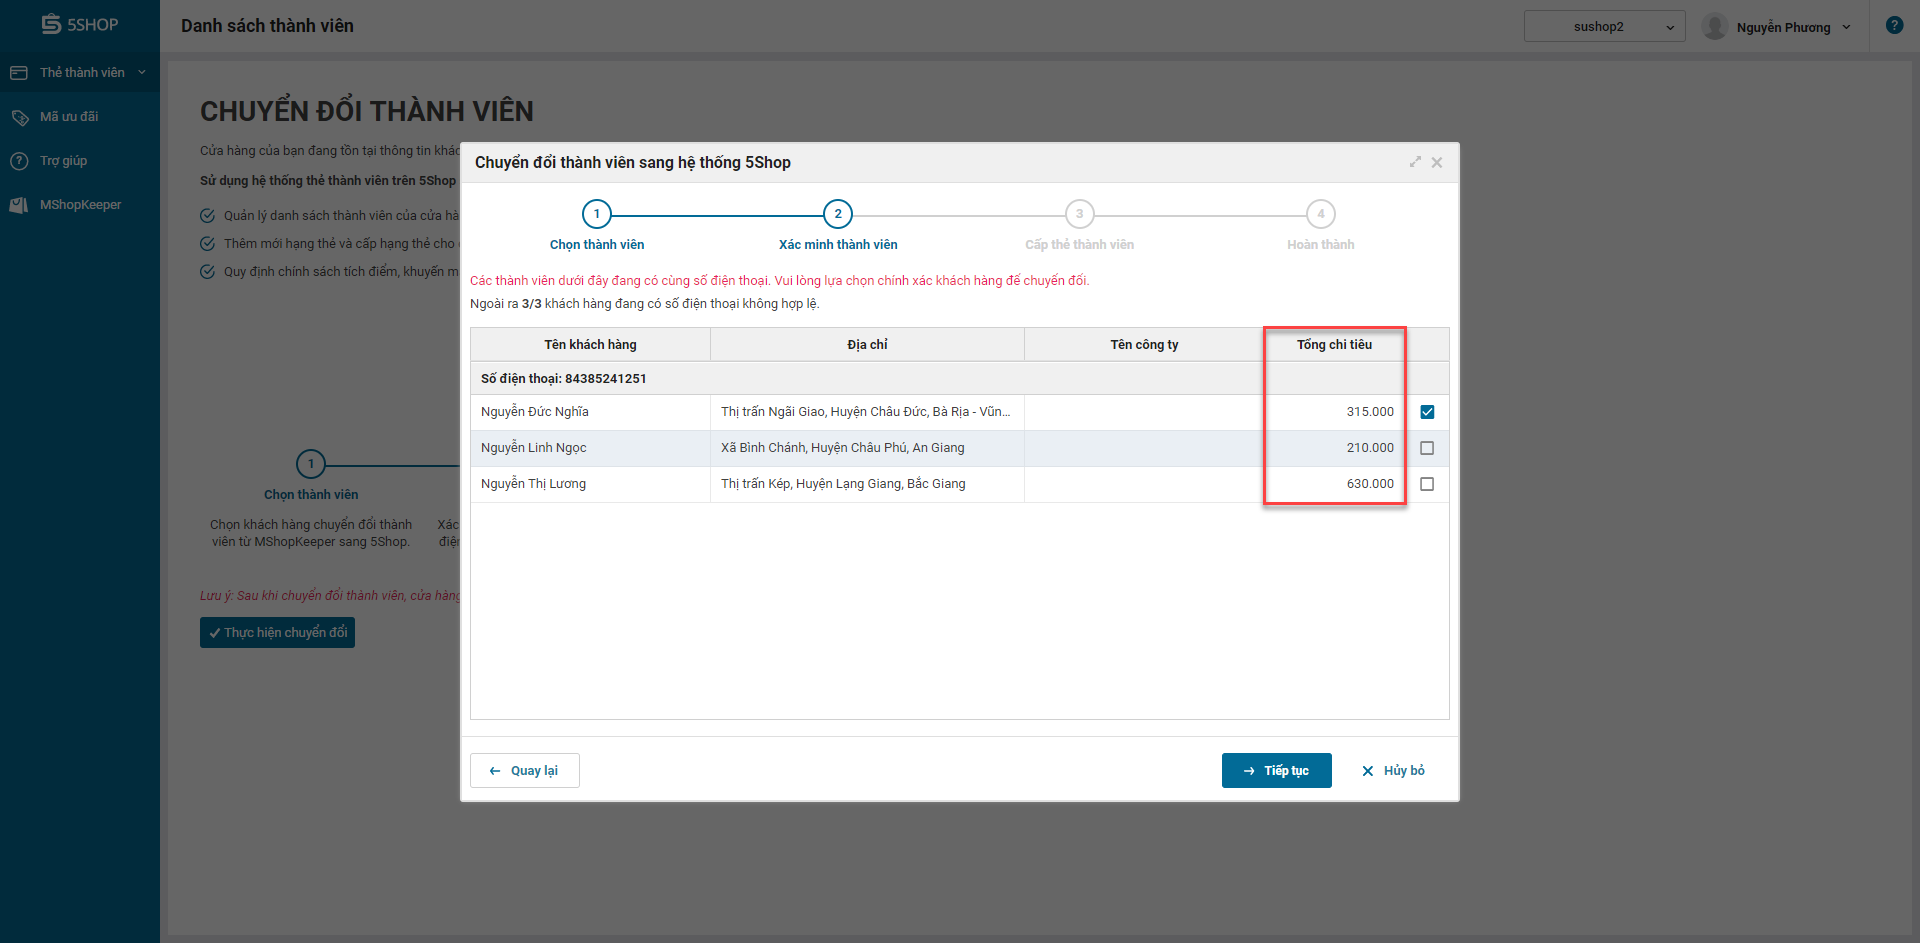Click the Địa chỉ column header

click(x=867, y=345)
